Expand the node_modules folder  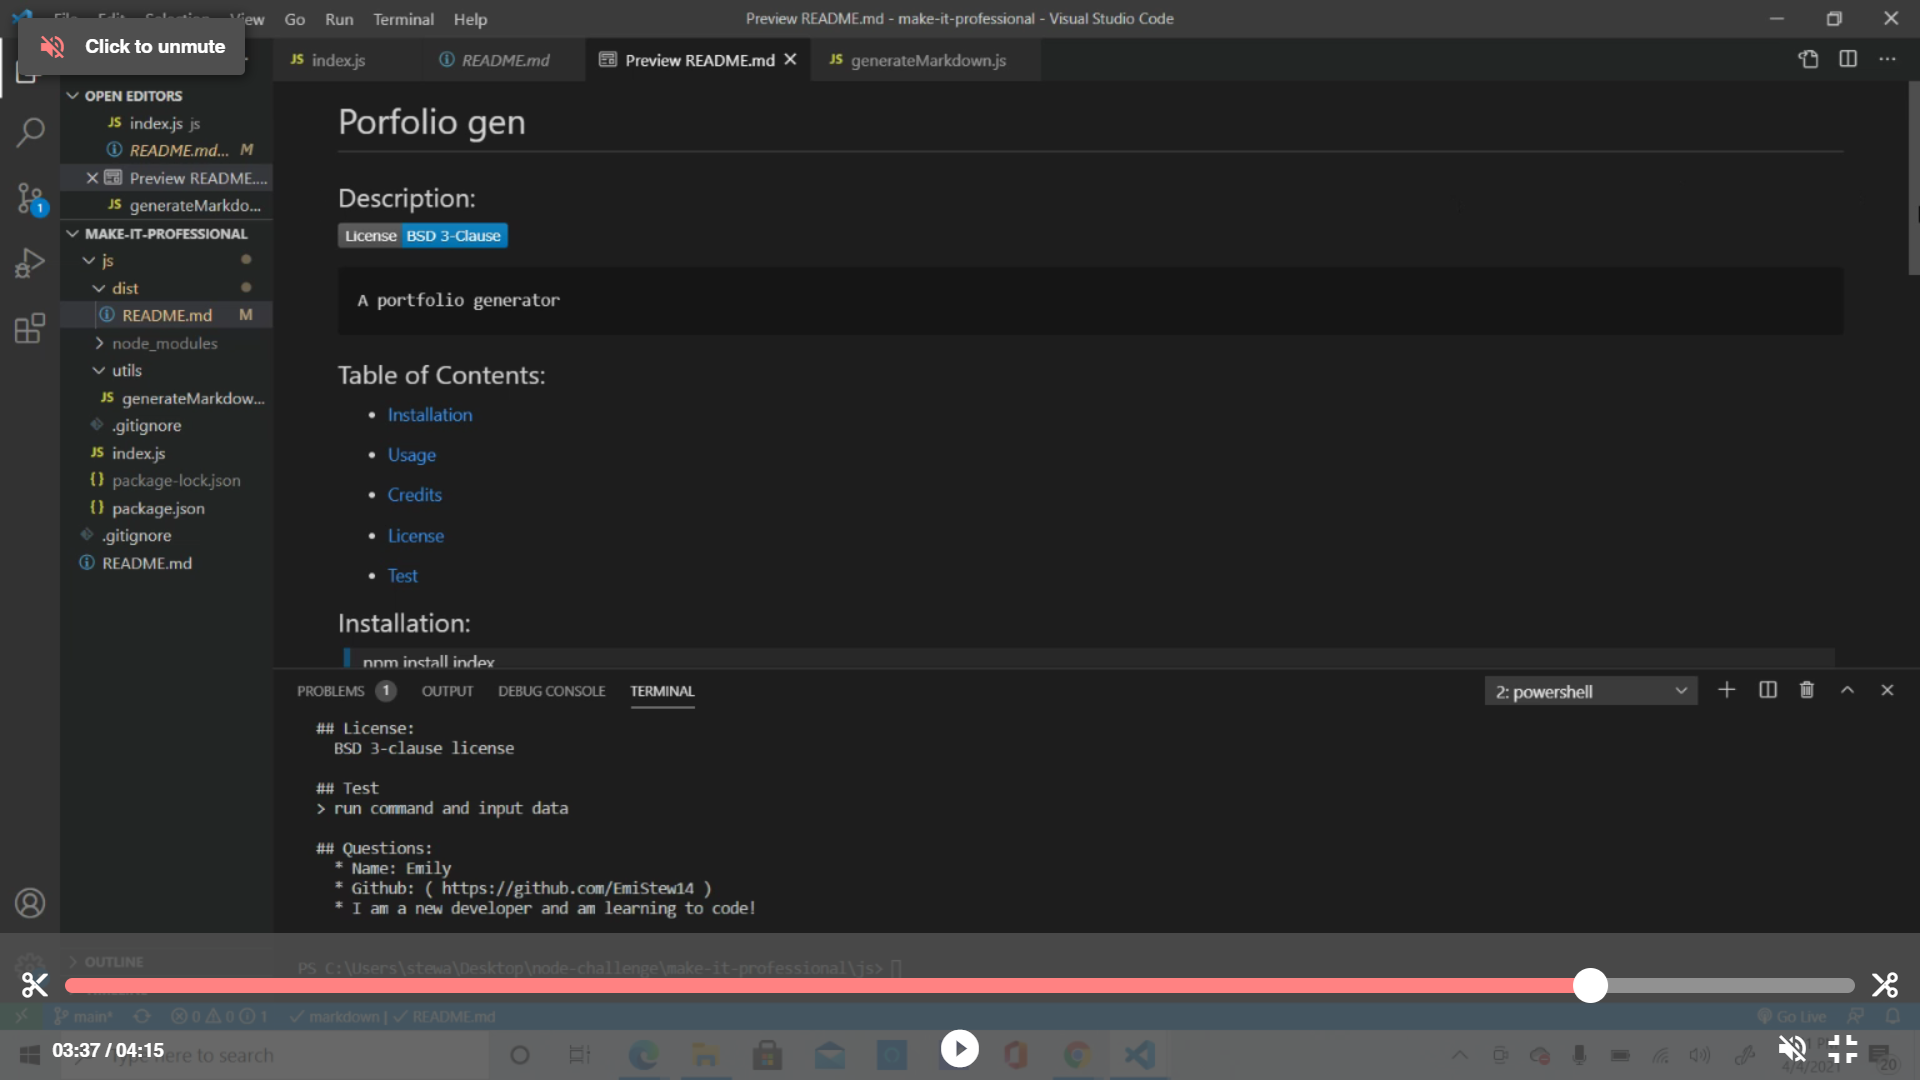165,343
